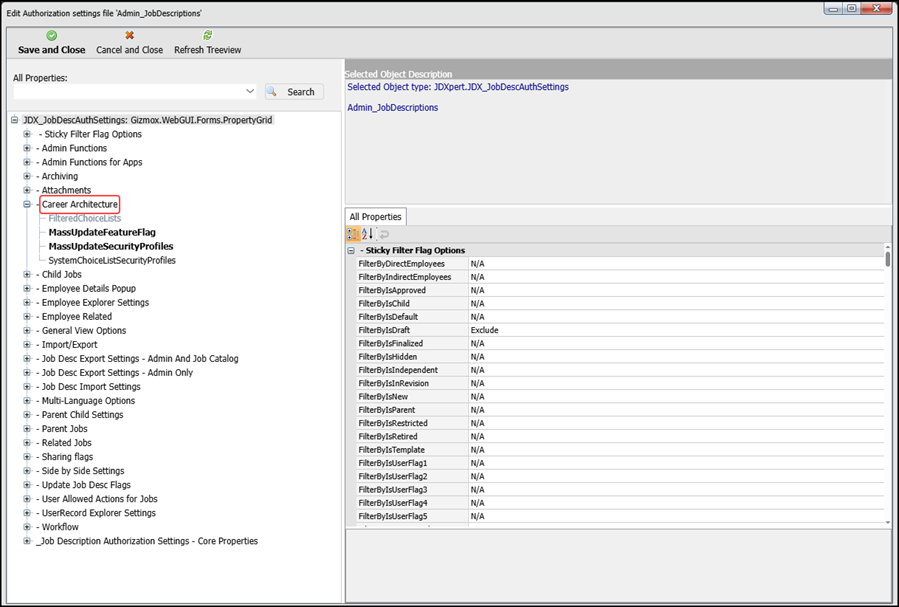Click the Refresh Treeview label
The image size is (899, 607).
(x=208, y=50)
